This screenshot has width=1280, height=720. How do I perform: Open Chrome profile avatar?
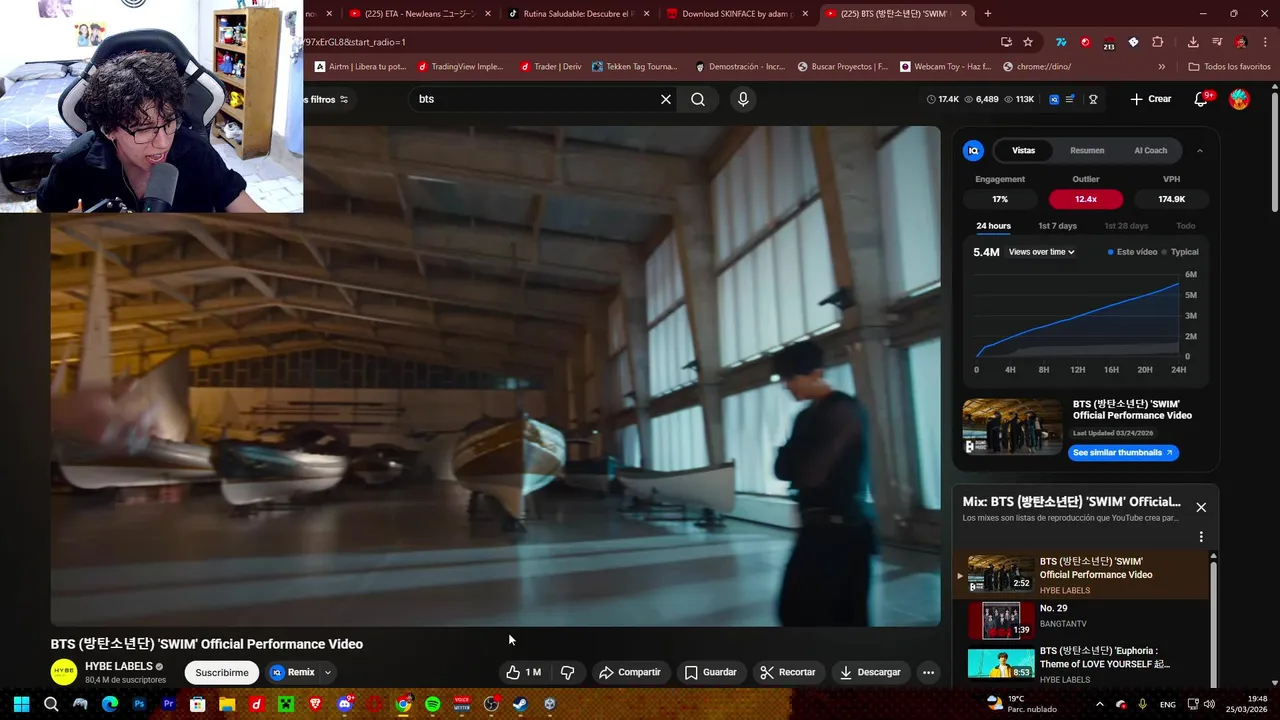(1241, 42)
